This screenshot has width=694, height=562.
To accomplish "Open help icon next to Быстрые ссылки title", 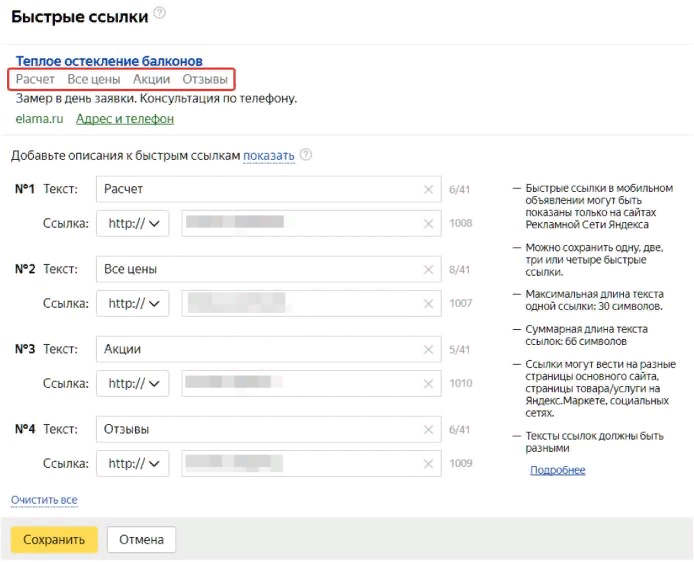I will pos(159,13).
